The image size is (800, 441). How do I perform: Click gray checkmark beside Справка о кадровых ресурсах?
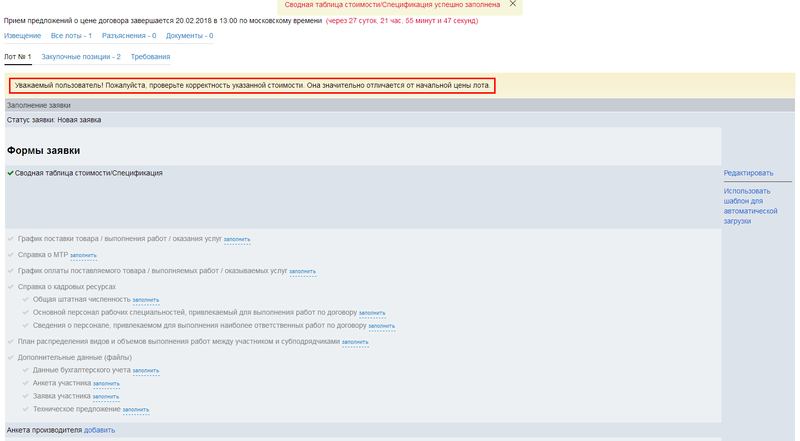pos(10,287)
